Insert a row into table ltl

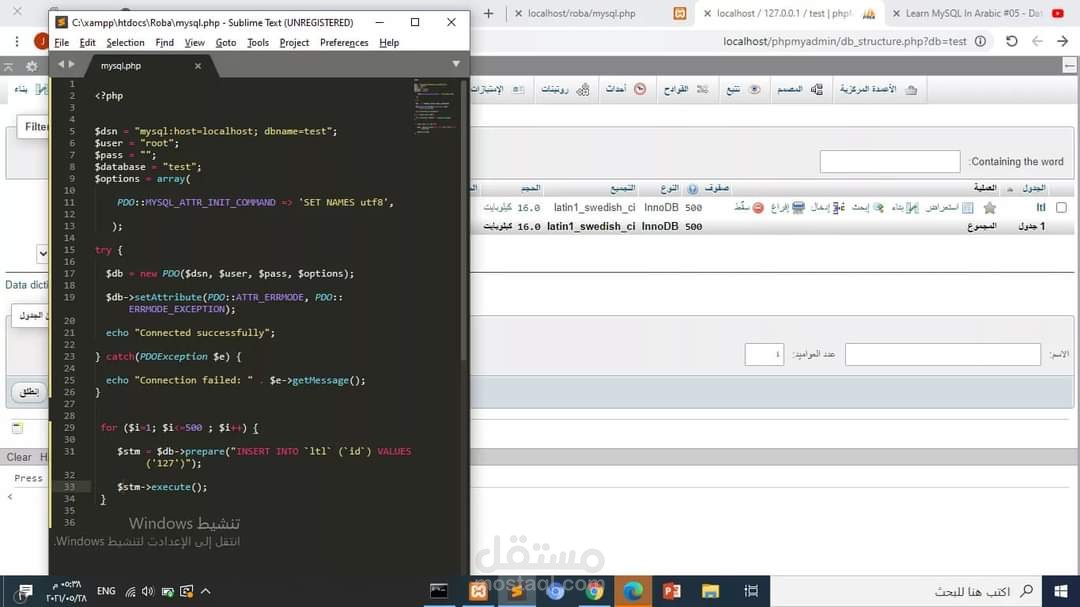(829, 207)
